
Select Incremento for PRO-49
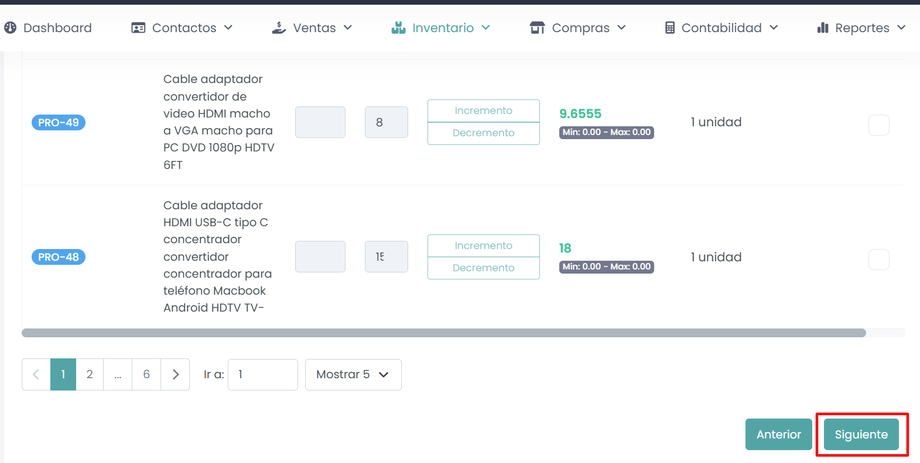[x=483, y=111]
